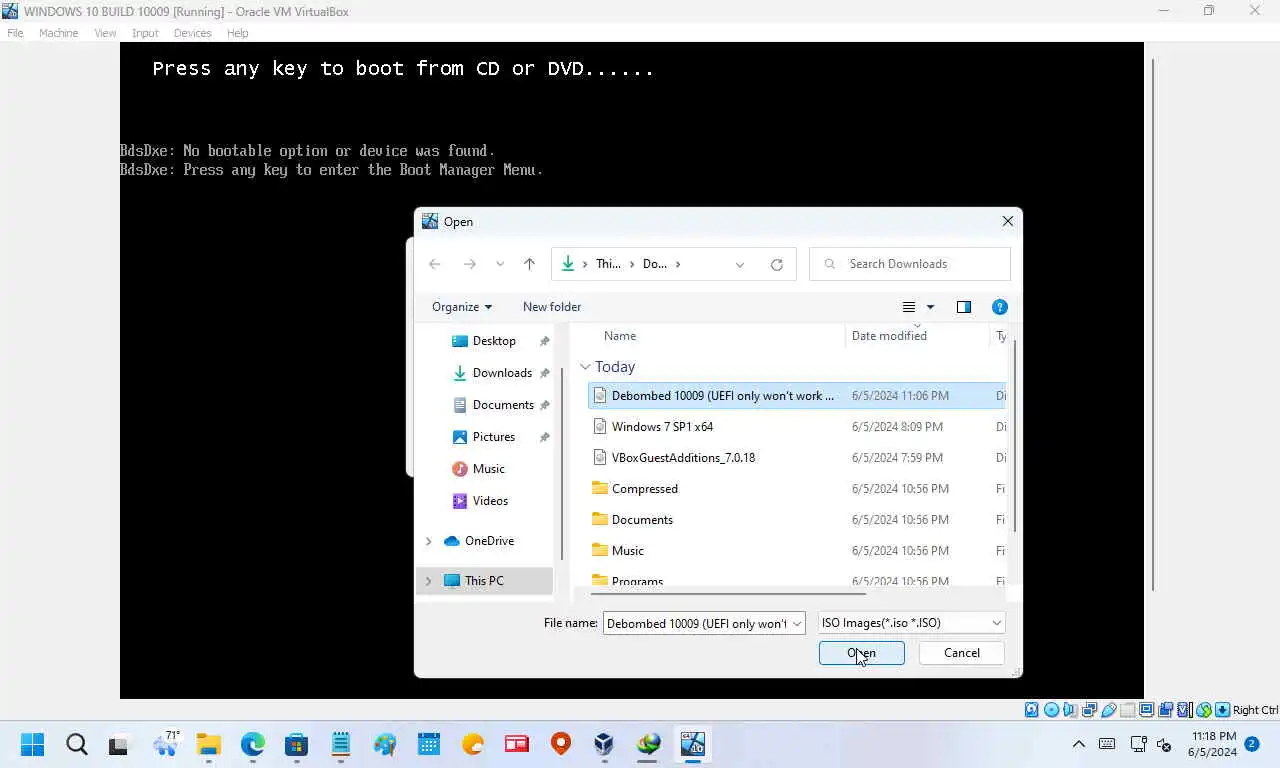Open the ISO Images file type dropdown
Image resolution: width=1280 pixels, height=768 pixels.
pos(911,623)
